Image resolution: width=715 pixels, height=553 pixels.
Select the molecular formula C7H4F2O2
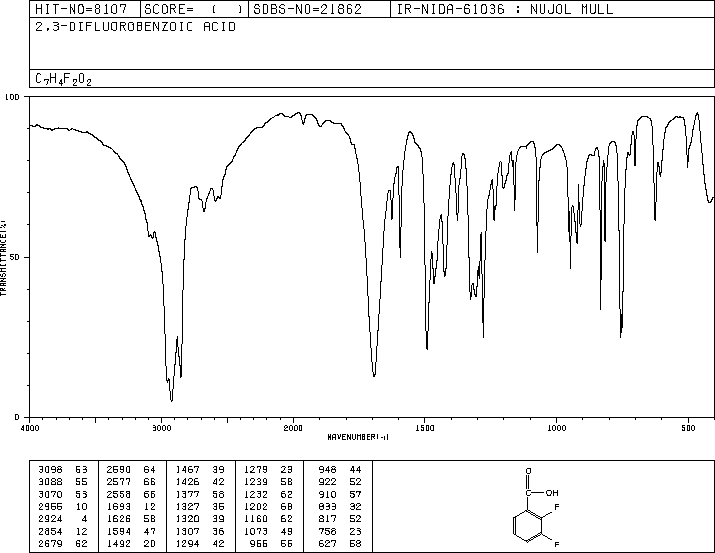tap(63, 79)
